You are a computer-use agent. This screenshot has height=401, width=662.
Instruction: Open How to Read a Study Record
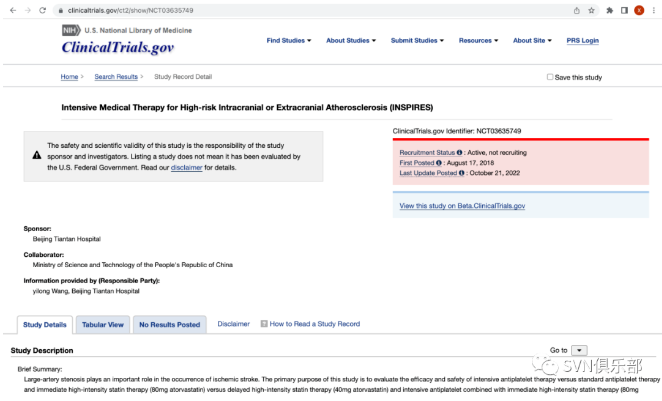(x=315, y=324)
